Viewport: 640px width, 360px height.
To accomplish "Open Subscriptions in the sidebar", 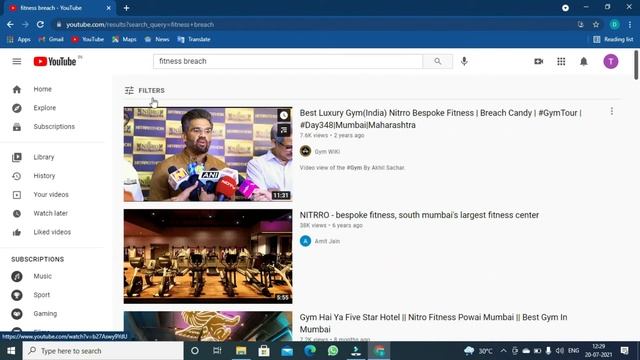I will click(x=53, y=127).
